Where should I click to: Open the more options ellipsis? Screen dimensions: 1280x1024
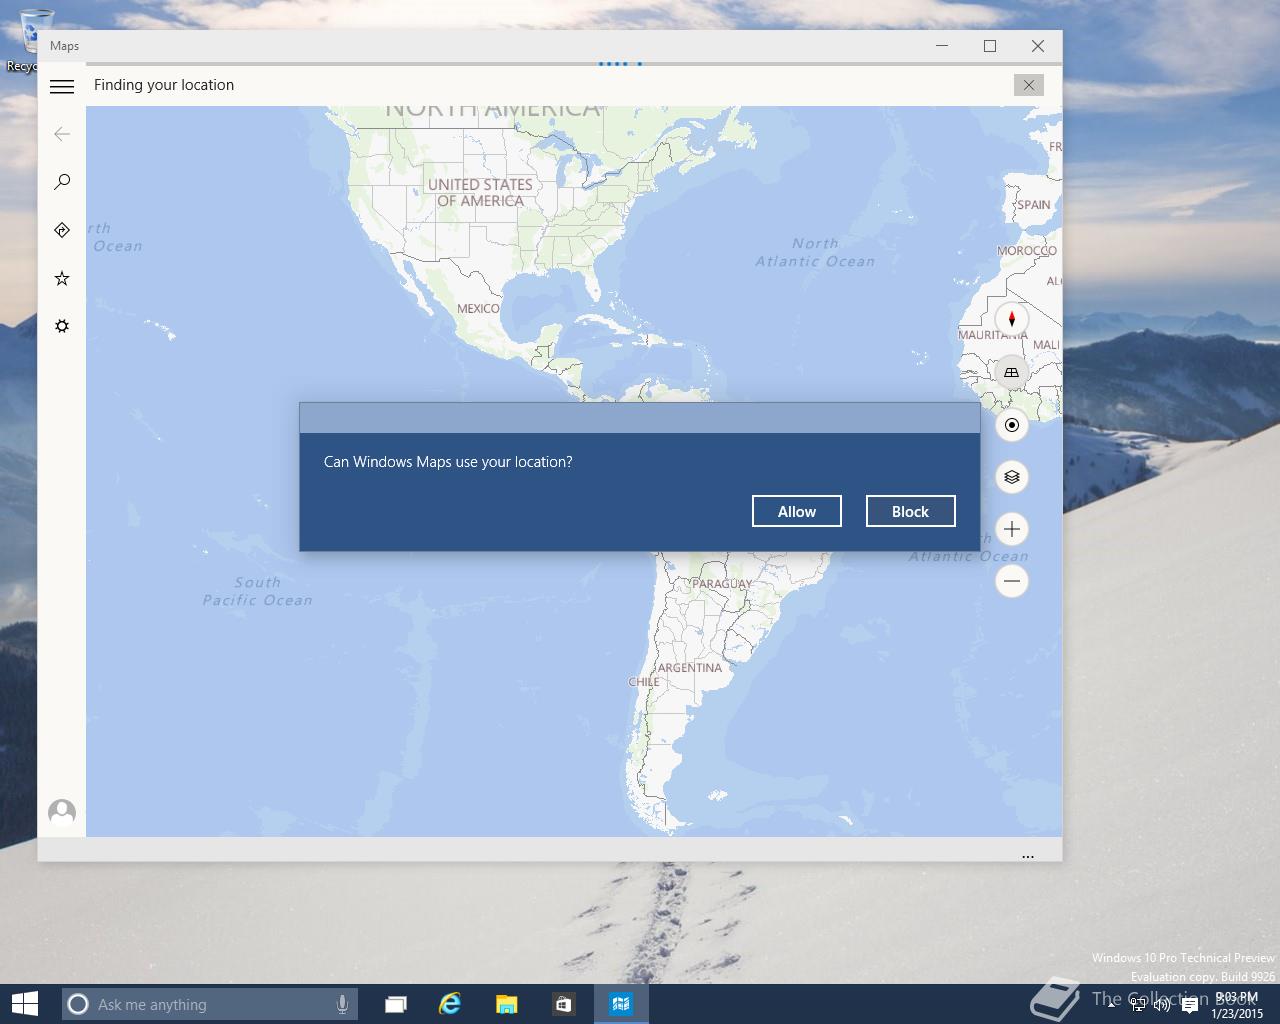tap(1028, 856)
